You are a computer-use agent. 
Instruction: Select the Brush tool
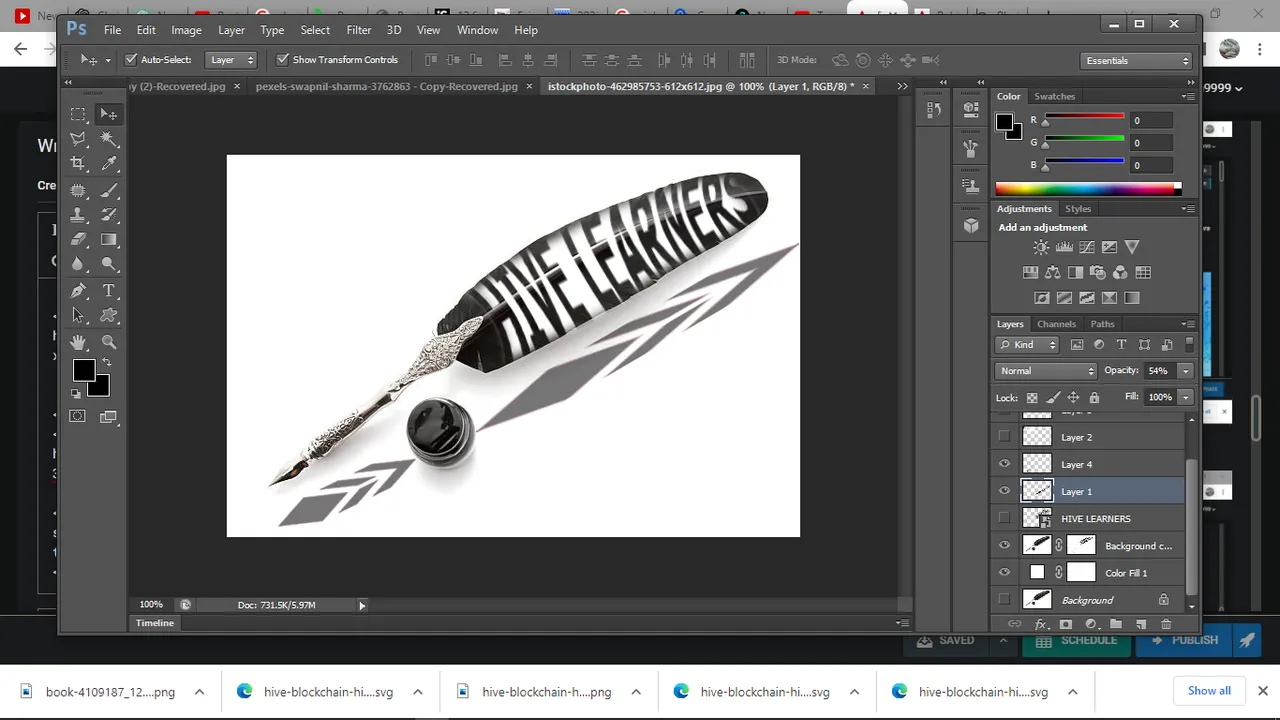coord(109,190)
